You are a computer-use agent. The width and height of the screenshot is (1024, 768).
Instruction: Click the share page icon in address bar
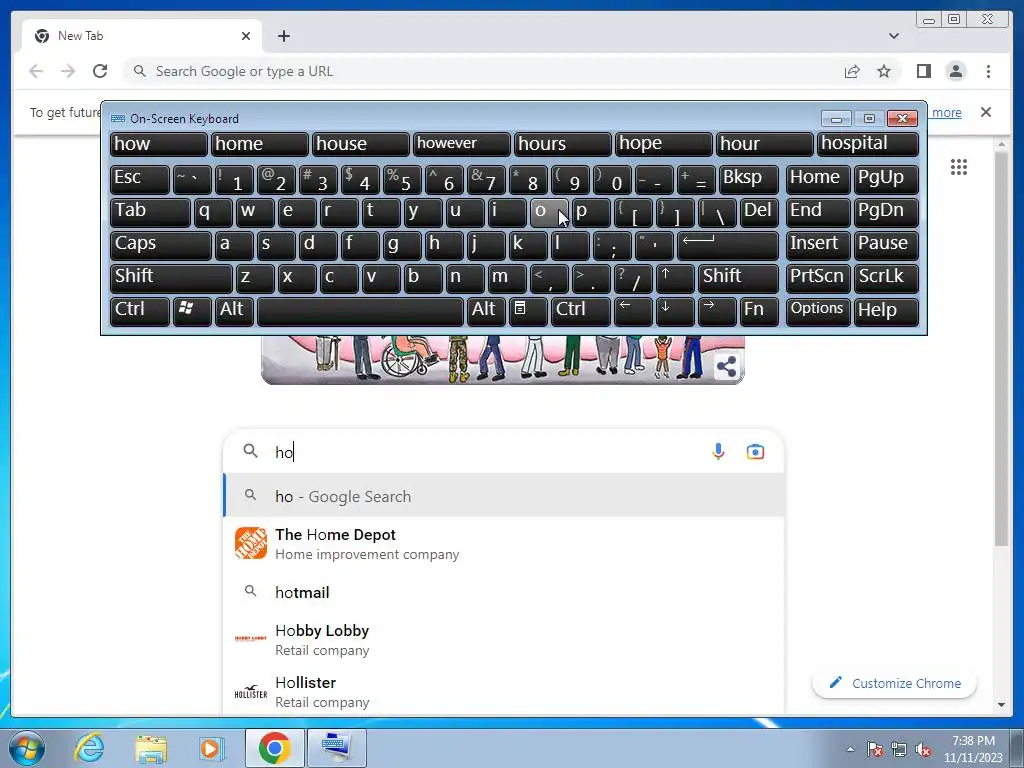tap(852, 71)
